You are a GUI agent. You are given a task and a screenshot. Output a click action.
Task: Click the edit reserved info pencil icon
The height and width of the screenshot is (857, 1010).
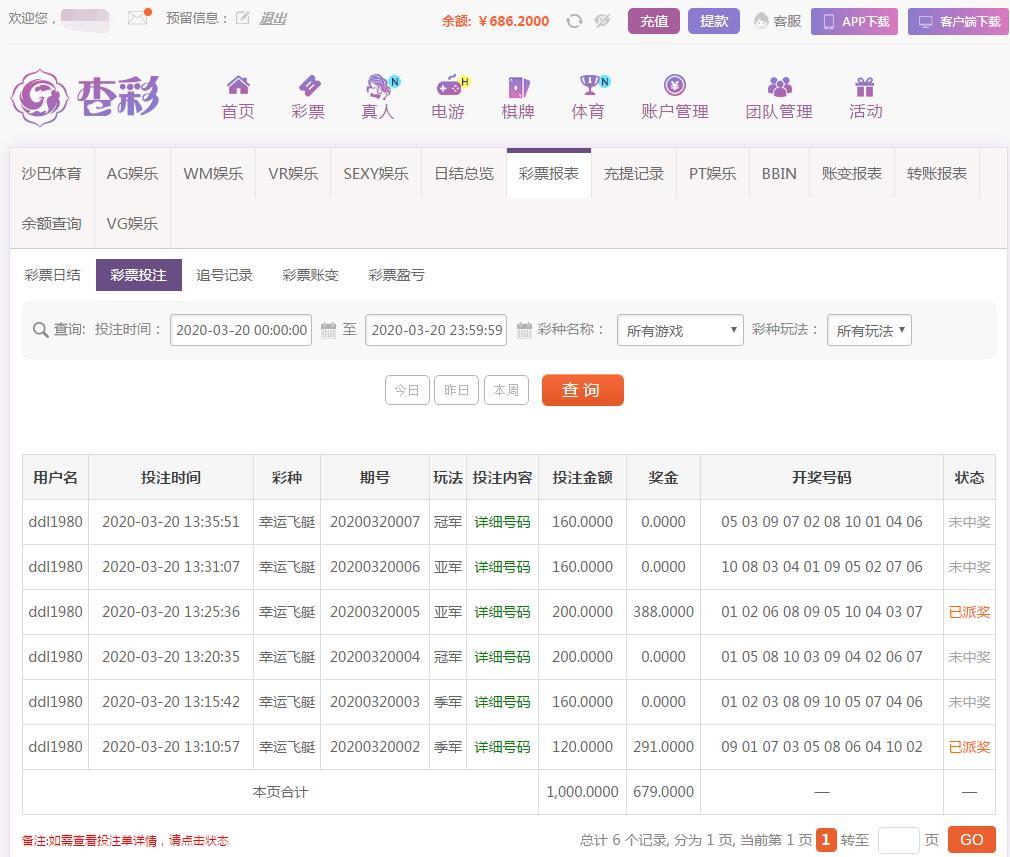click(x=243, y=18)
